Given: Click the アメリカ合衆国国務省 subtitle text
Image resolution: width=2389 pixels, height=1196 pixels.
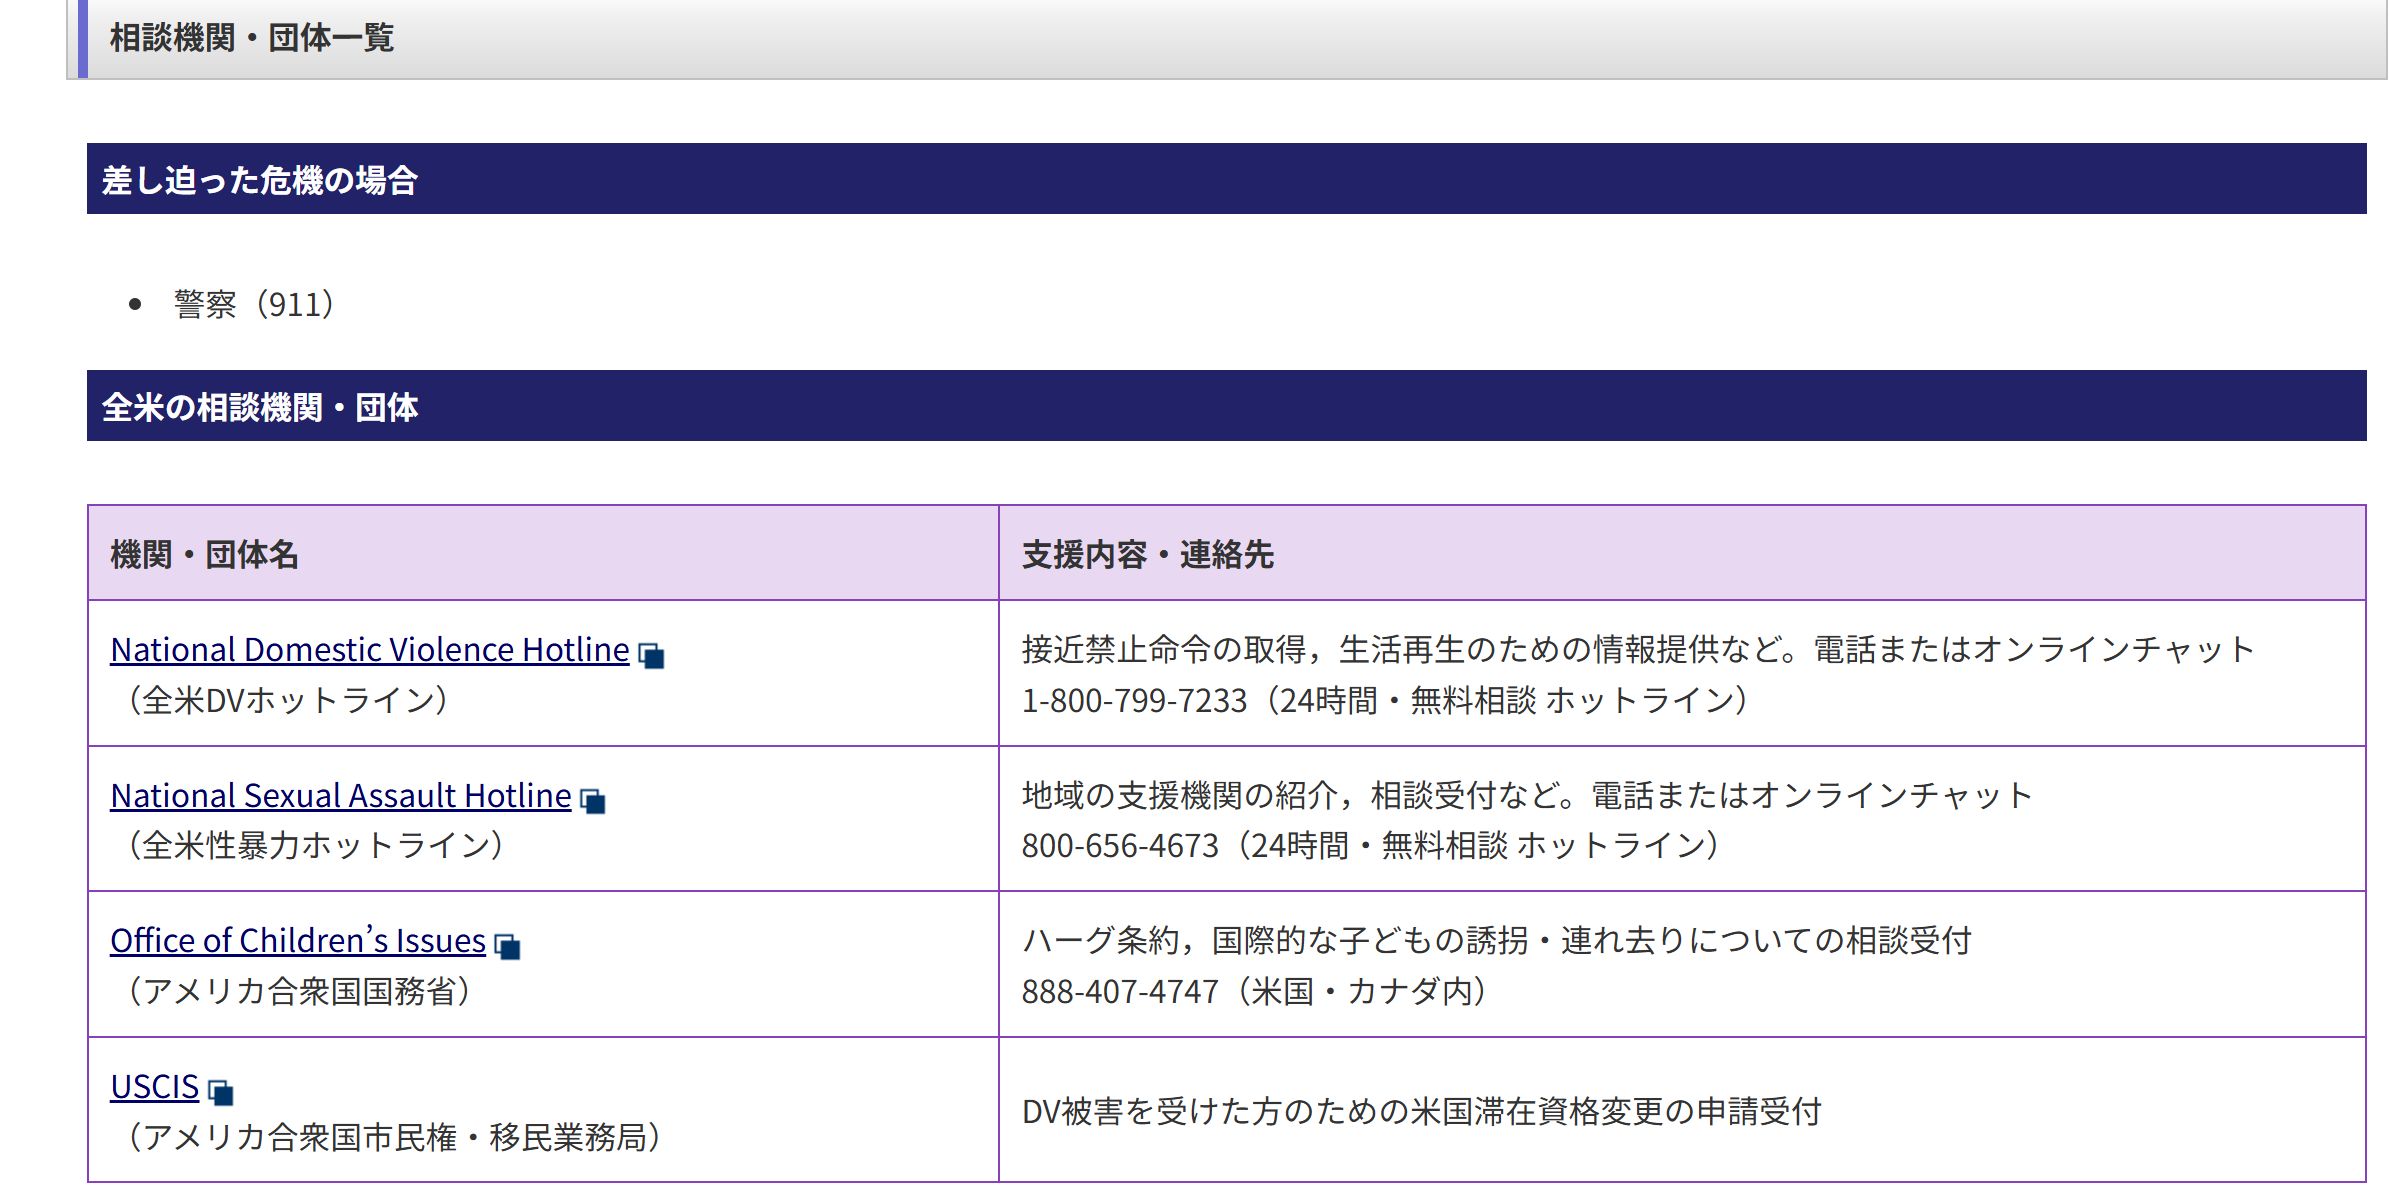Looking at the screenshot, I should [296, 992].
